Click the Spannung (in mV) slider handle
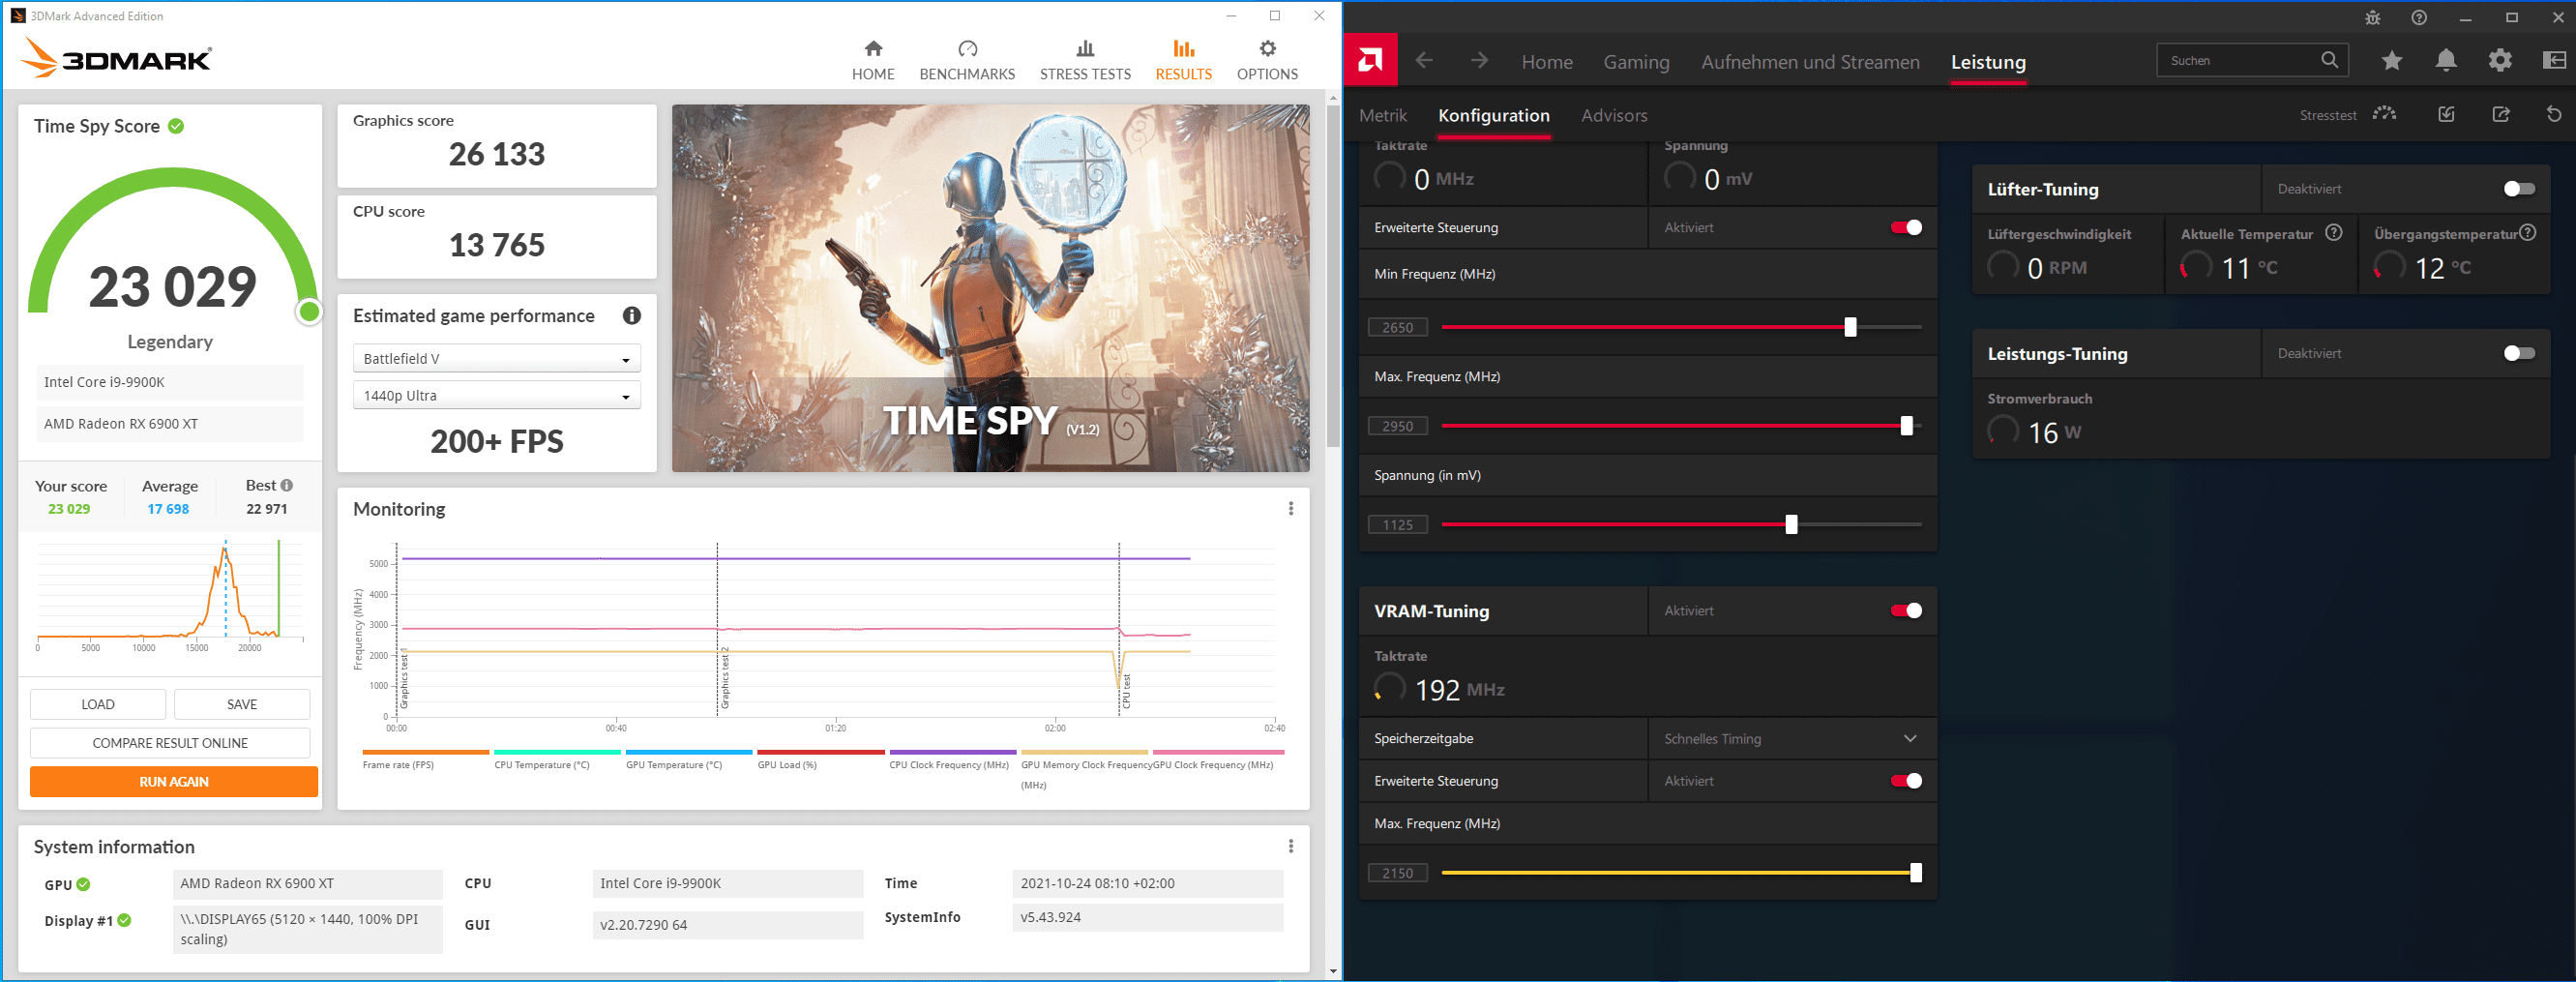Screen dimensions: 2576x982 [1791, 524]
